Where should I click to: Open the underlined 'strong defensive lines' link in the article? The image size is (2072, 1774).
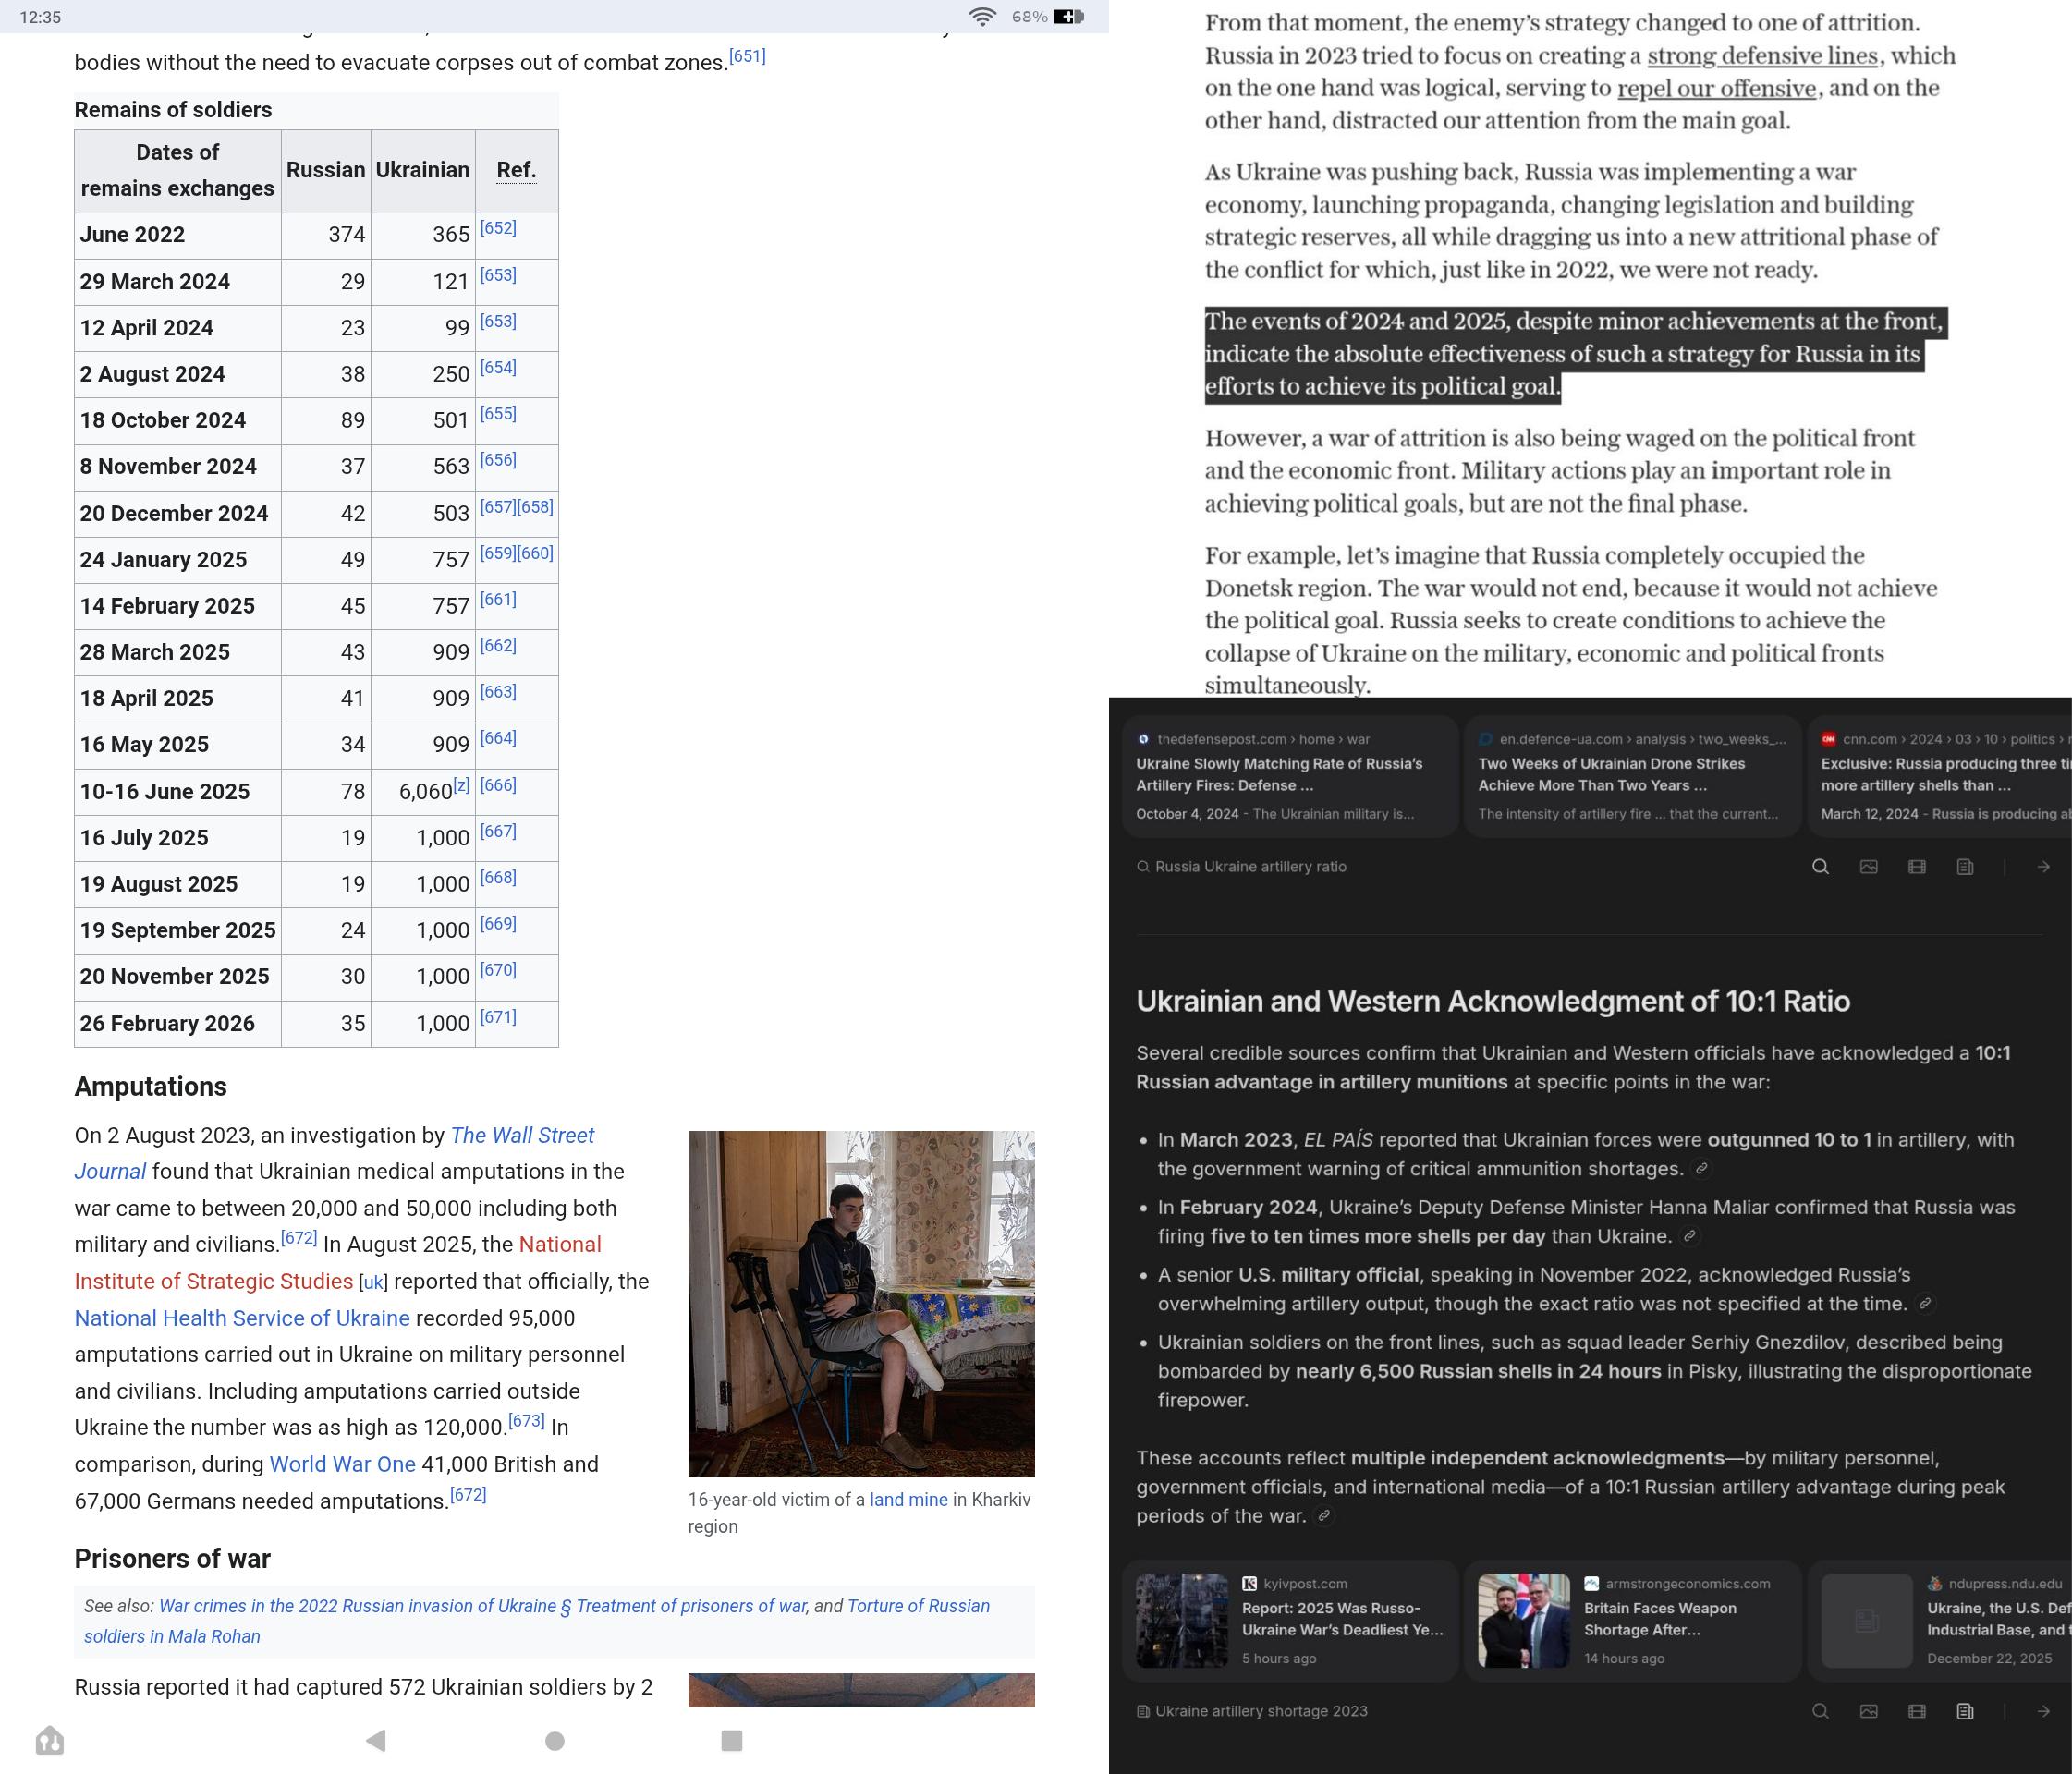[1763, 56]
